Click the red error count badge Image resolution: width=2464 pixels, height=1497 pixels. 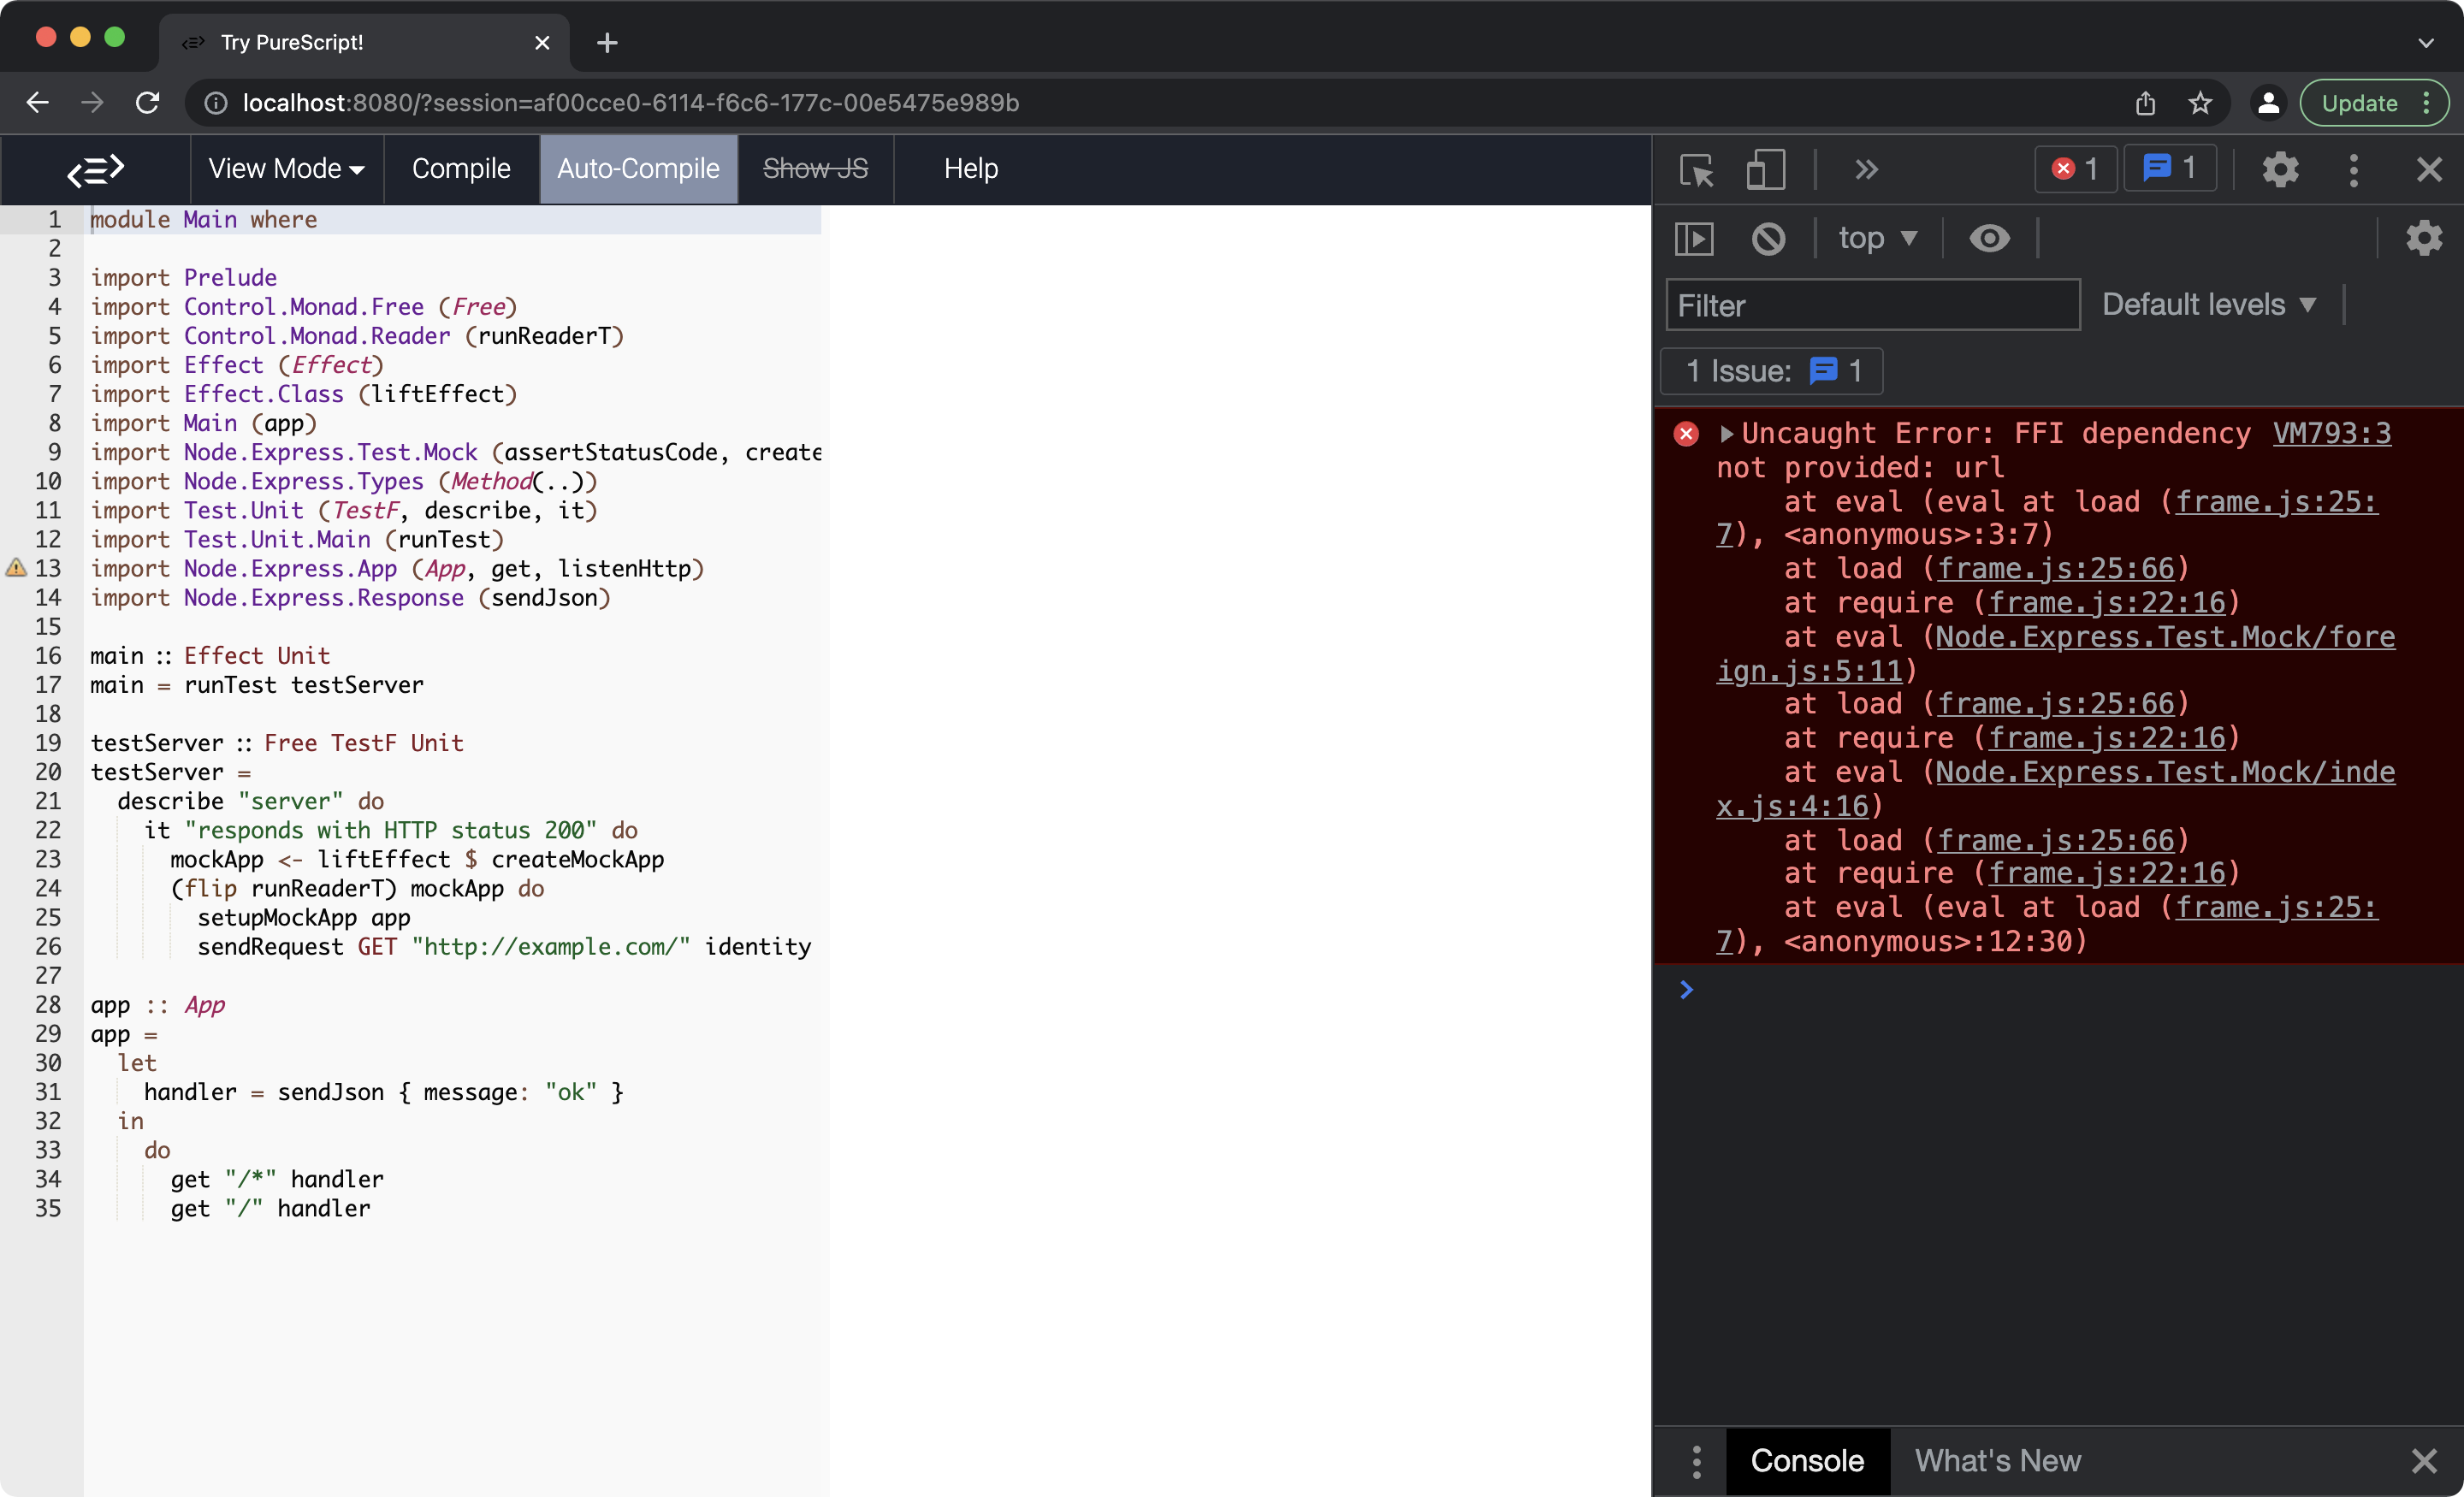2076,168
